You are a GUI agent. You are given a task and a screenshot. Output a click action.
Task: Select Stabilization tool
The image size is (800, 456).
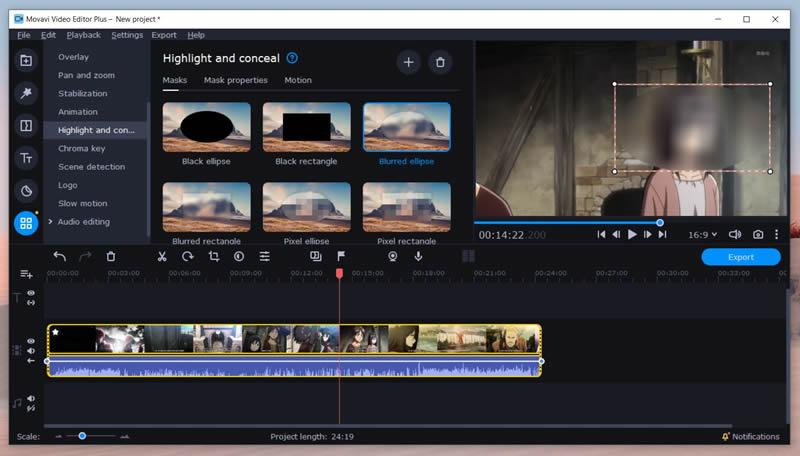click(x=83, y=94)
